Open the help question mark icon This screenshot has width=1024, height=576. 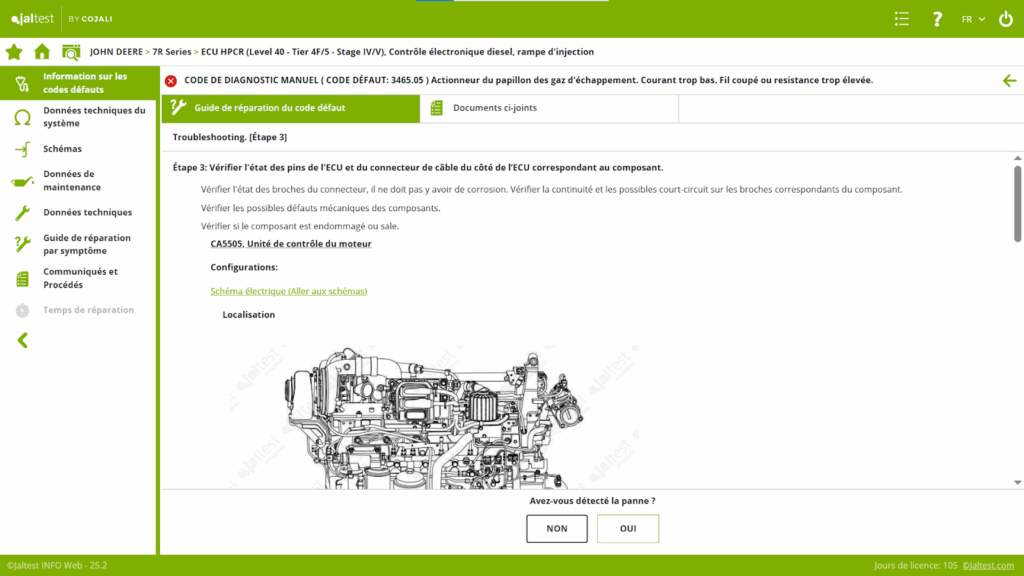[x=937, y=19]
